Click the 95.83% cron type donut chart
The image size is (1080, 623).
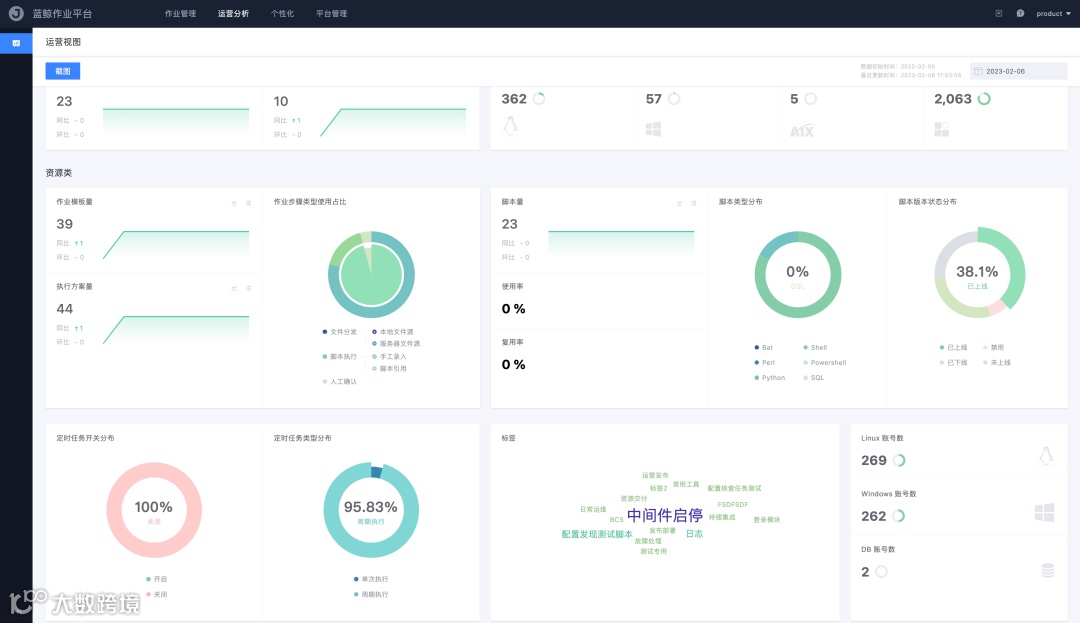(371, 510)
